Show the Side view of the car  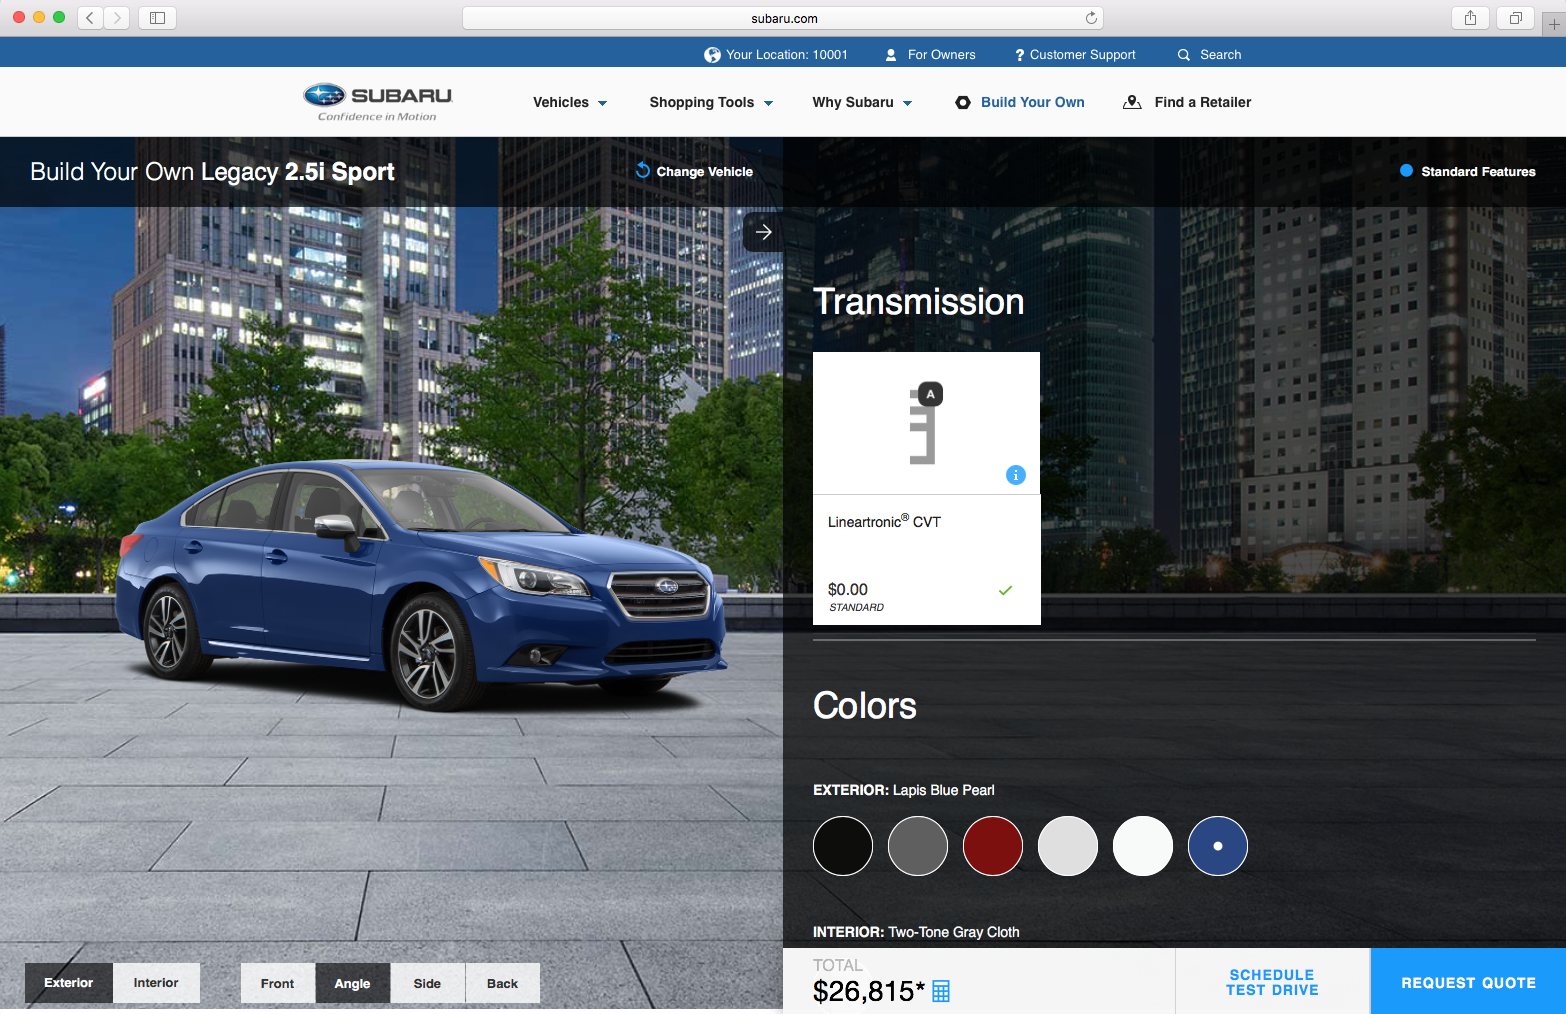click(427, 983)
